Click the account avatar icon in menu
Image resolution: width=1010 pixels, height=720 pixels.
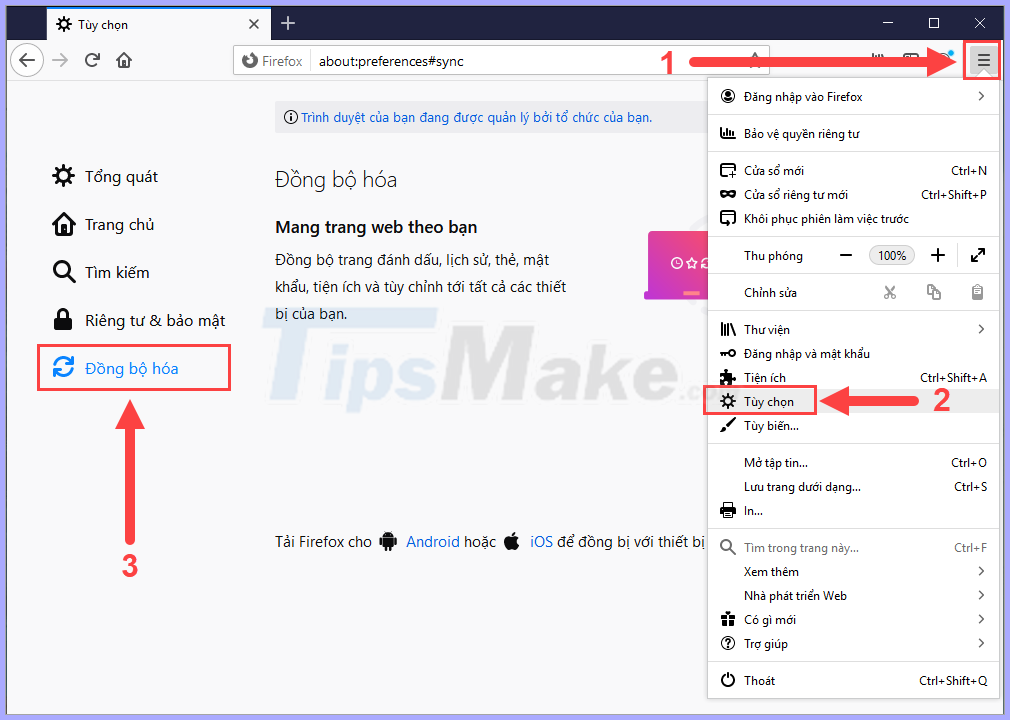click(728, 96)
